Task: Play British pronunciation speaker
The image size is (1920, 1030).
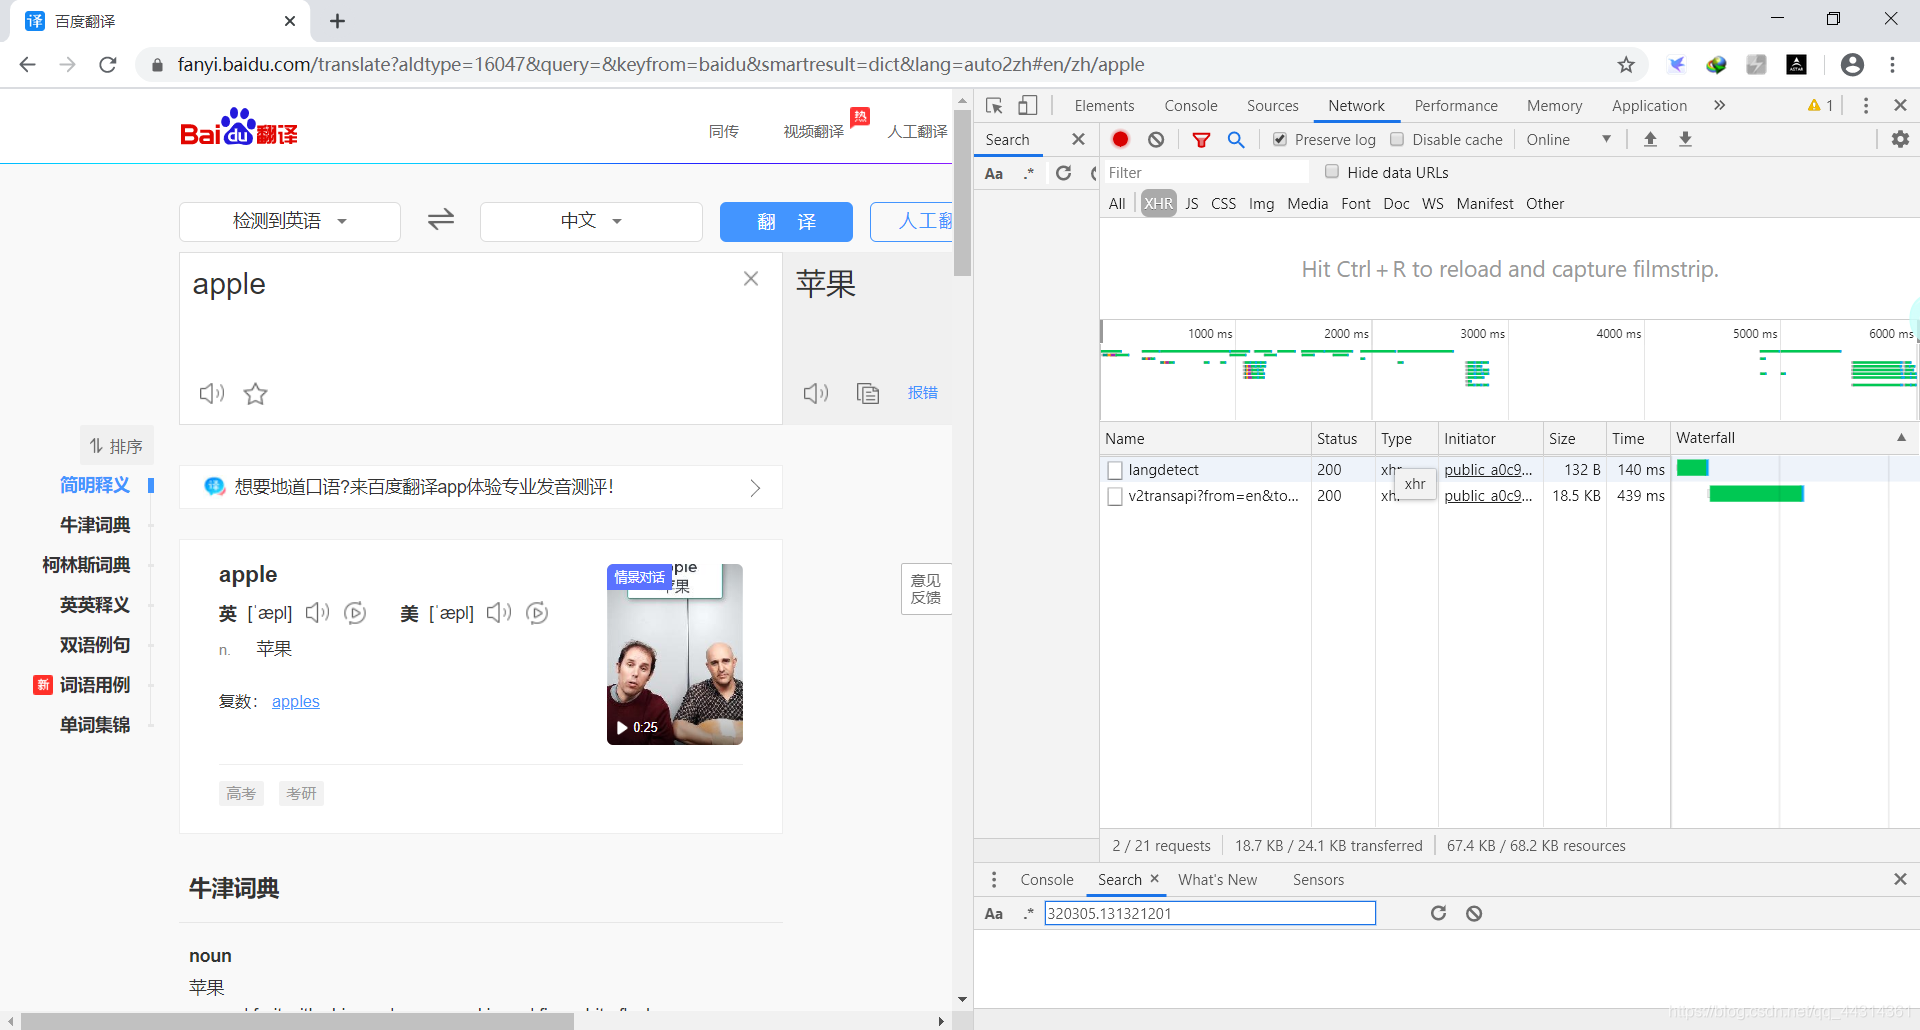Action: (317, 613)
